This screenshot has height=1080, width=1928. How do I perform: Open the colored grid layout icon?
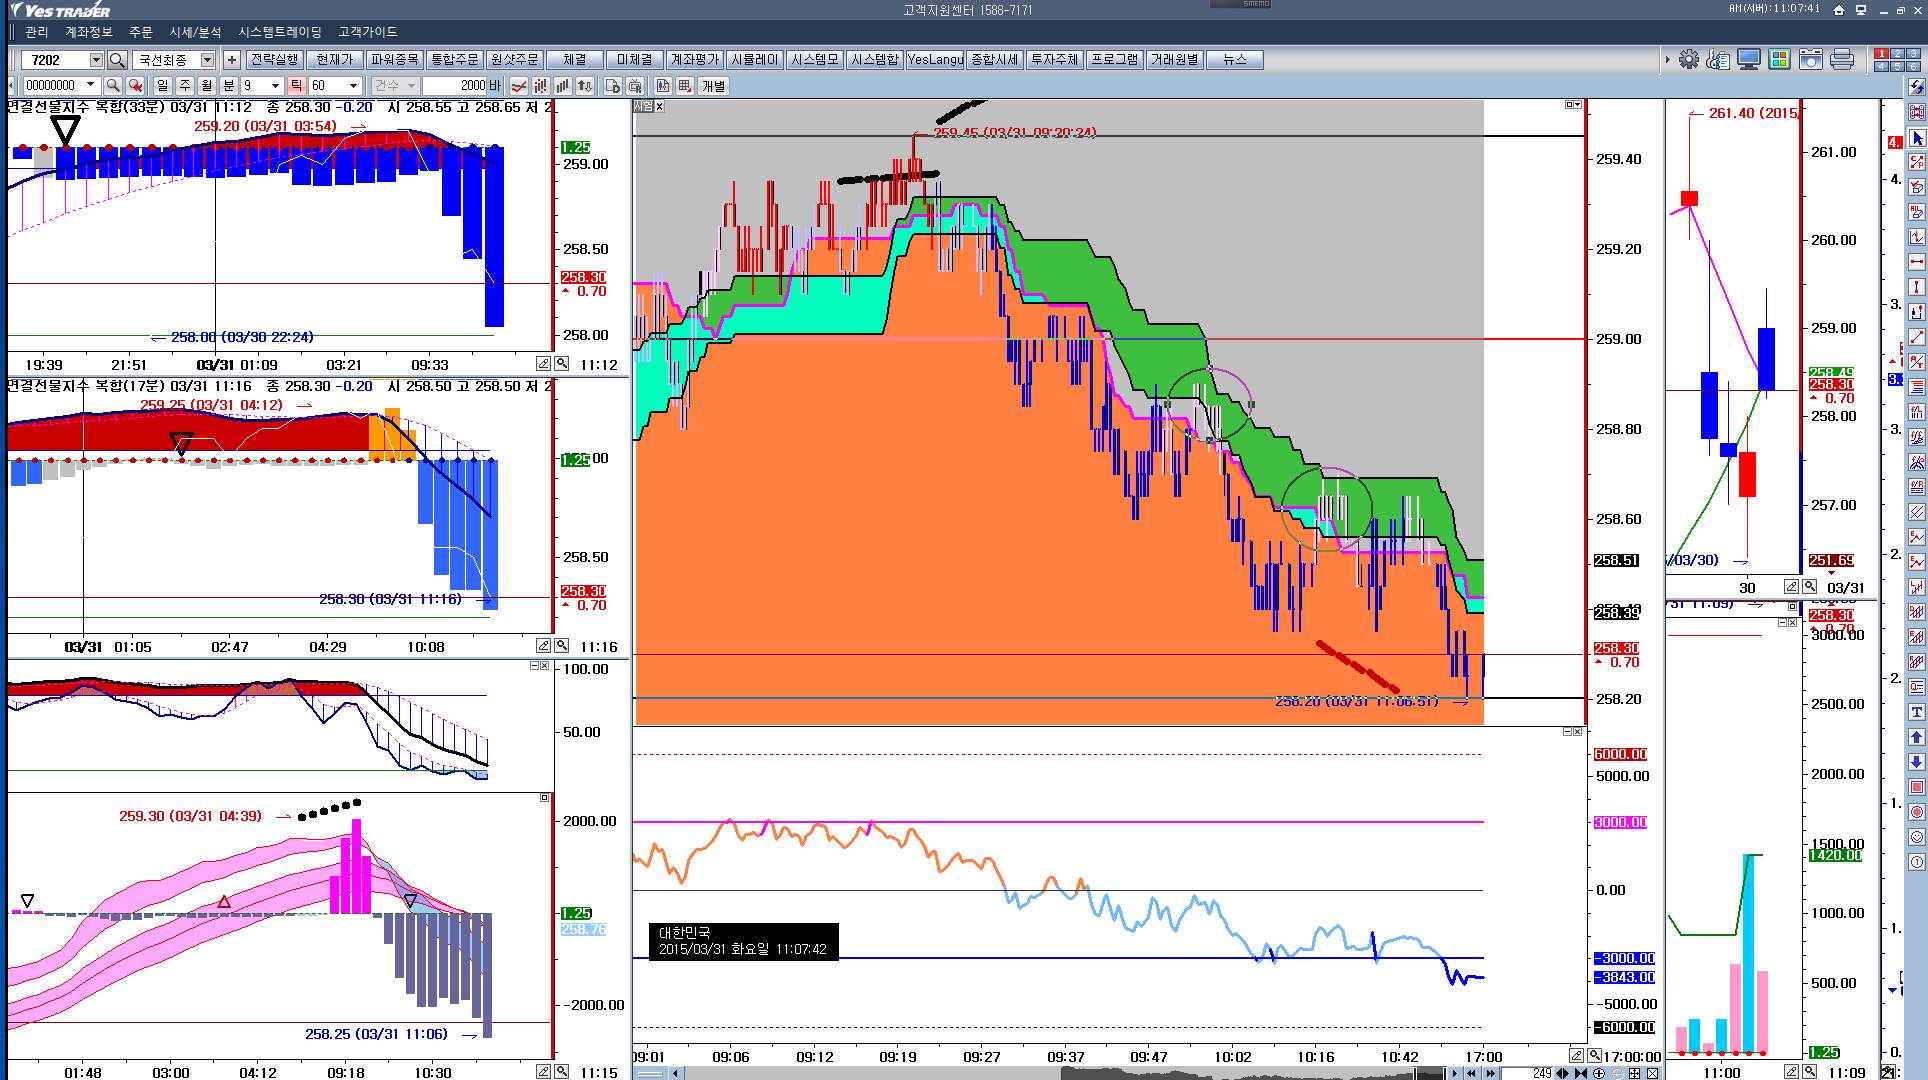pos(1779,60)
